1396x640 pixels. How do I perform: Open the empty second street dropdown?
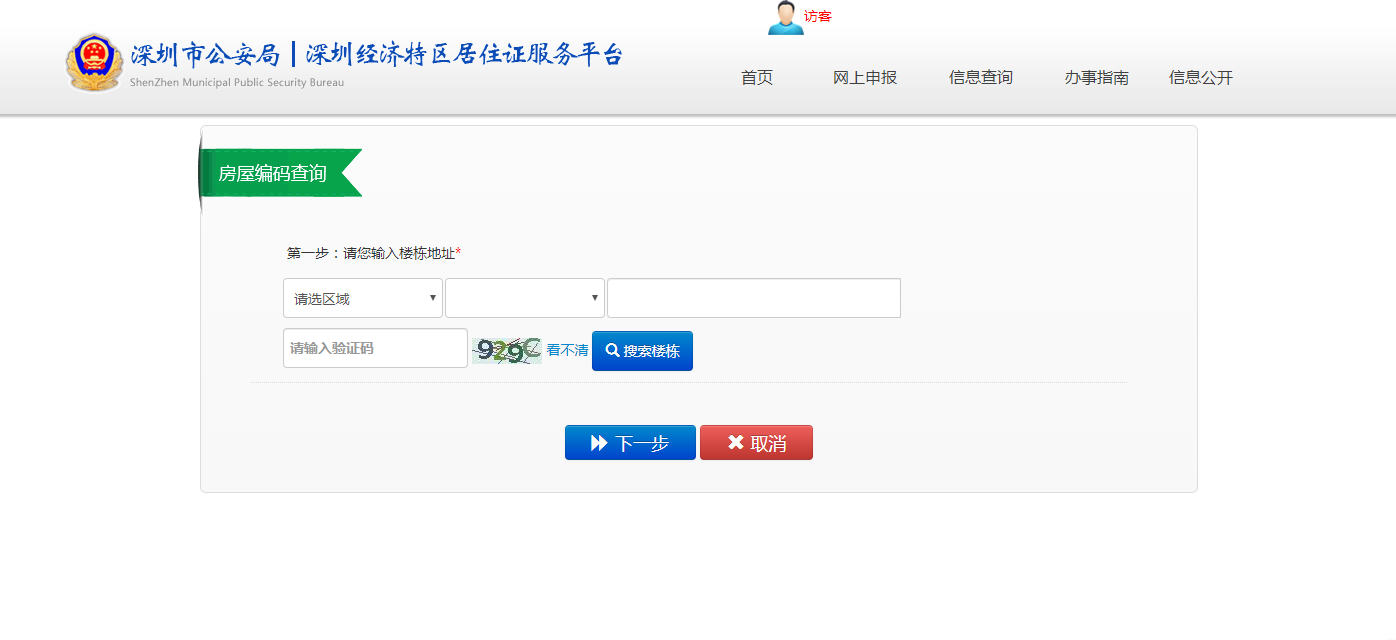tap(525, 298)
